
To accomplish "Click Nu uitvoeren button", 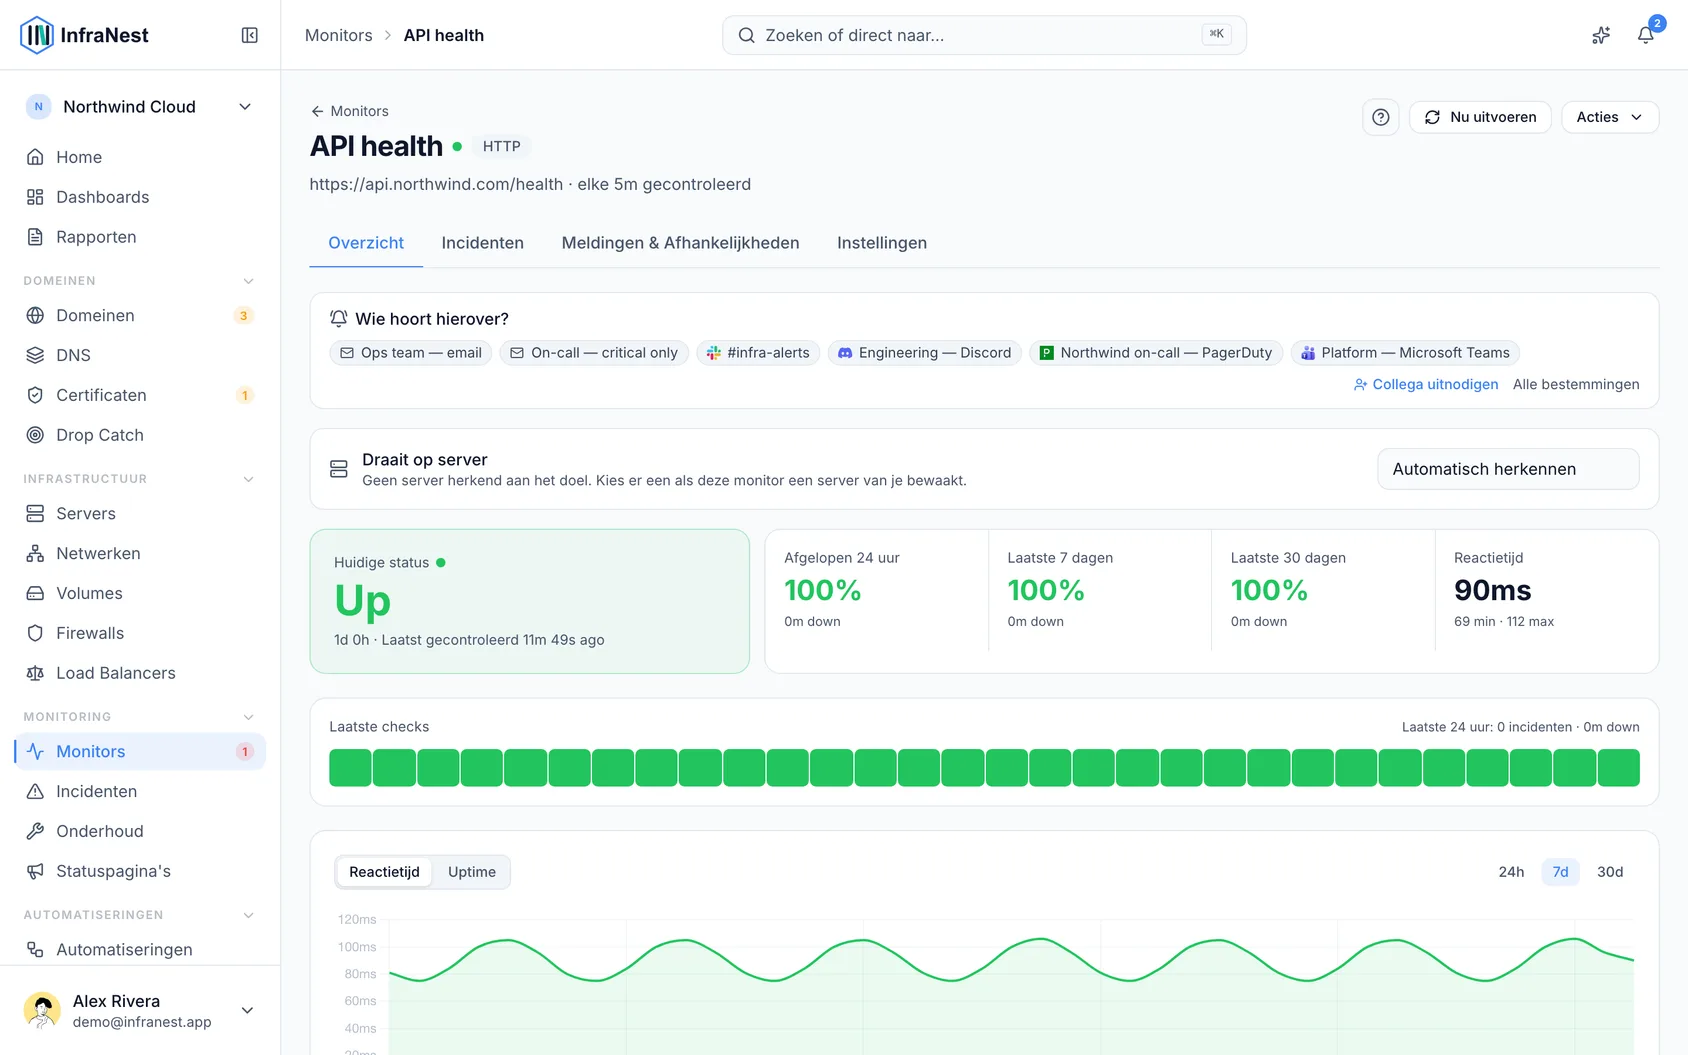I will click(x=1480, y=117).
